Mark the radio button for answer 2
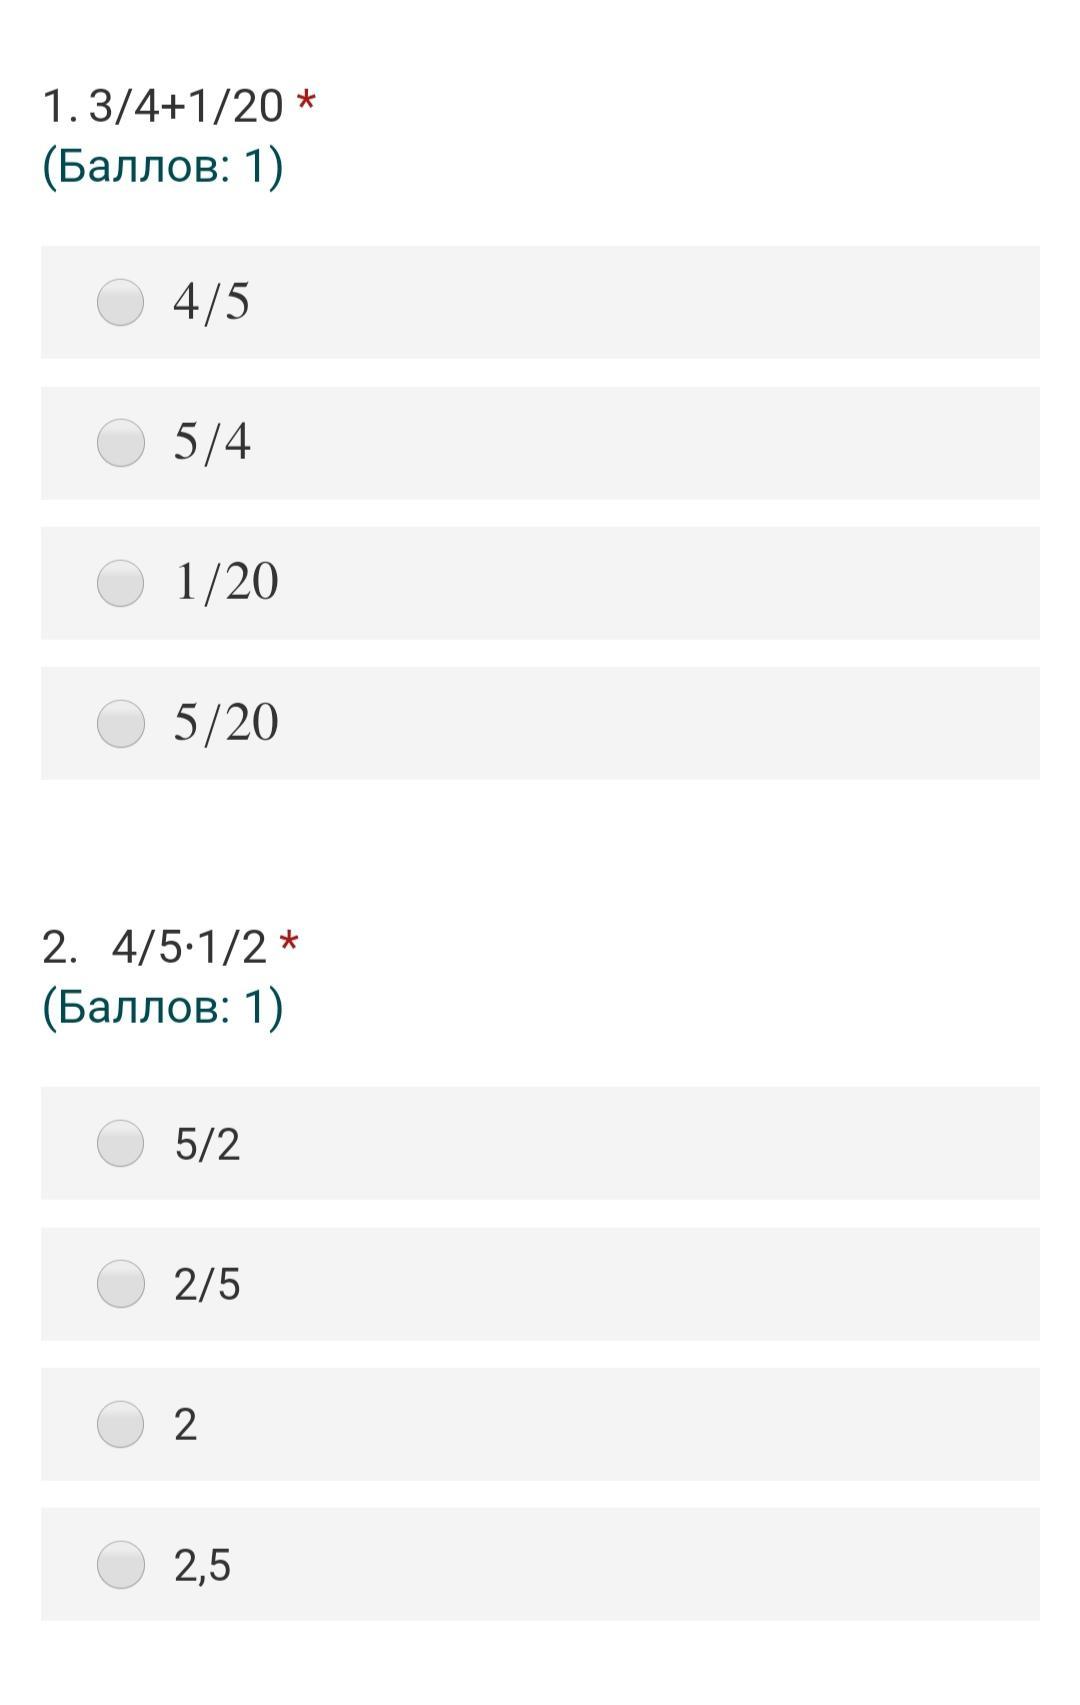Viewport: 1080px width, 1705px height. point(120,1424)
